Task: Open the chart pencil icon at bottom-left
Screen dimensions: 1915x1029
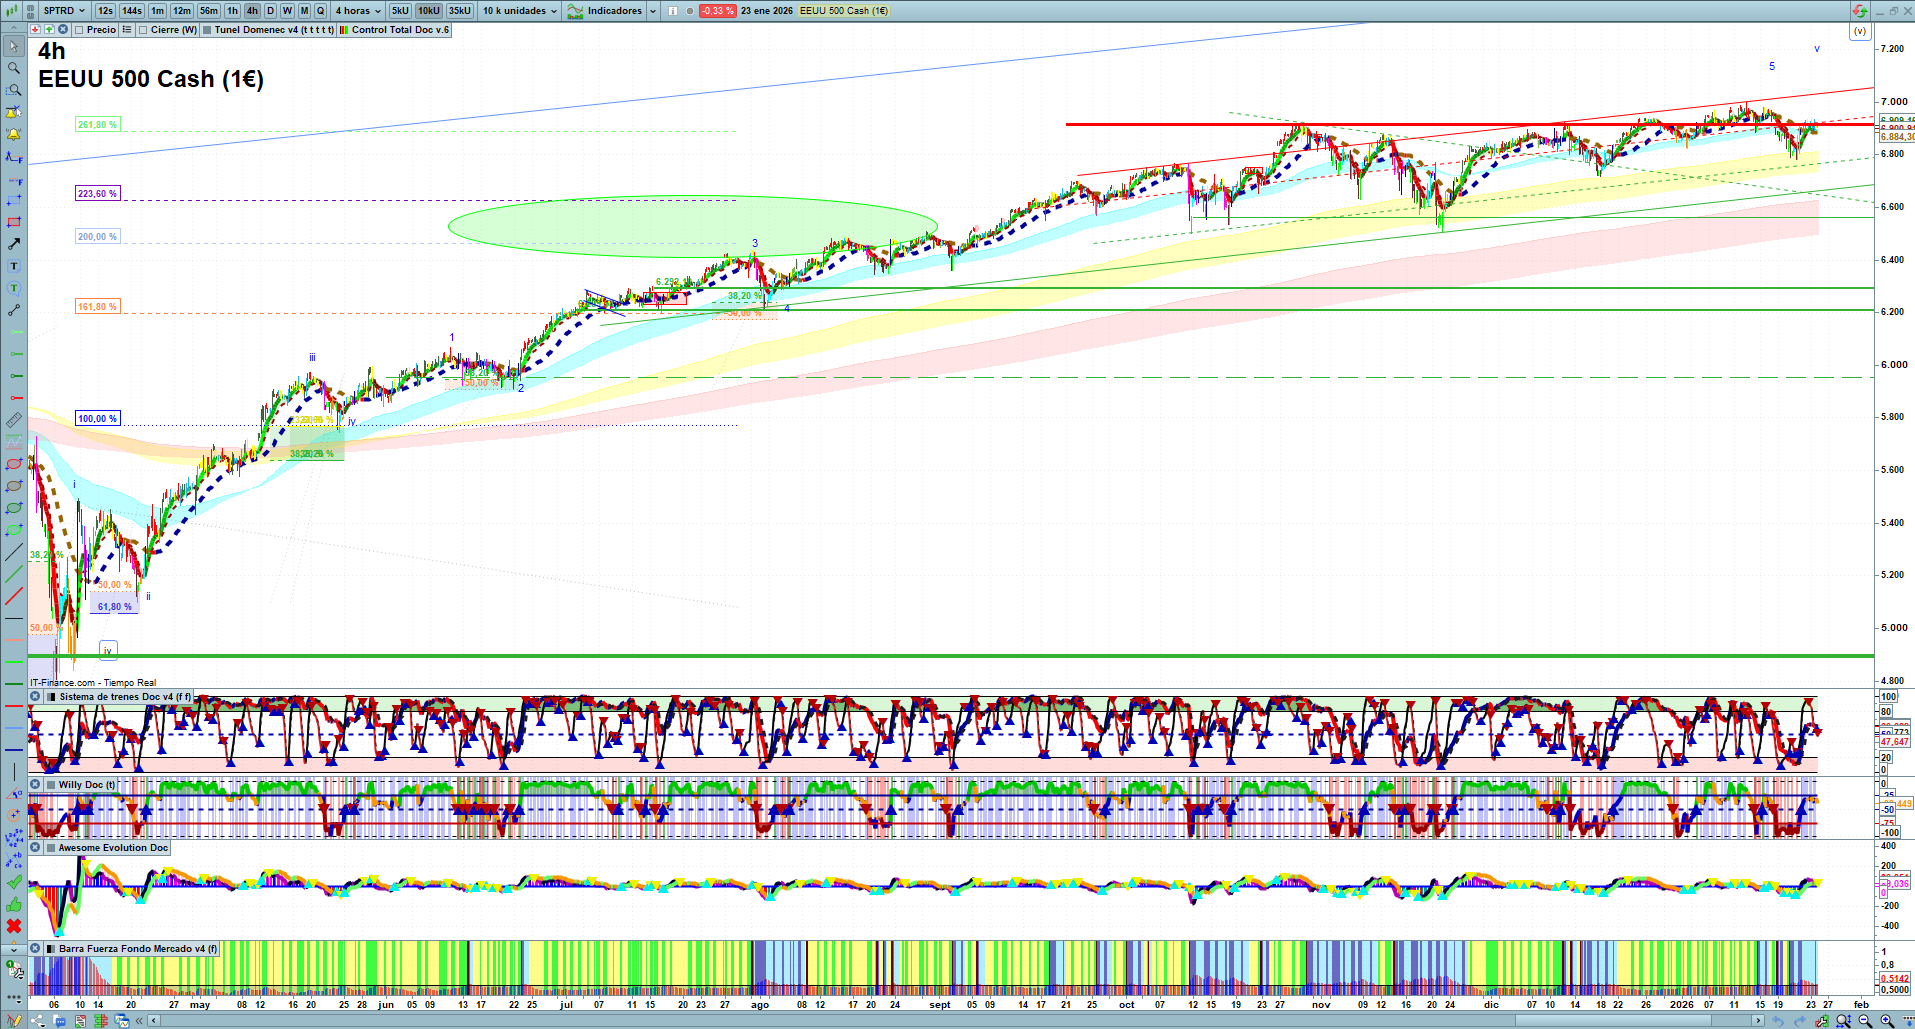Action: point(14,1021)
